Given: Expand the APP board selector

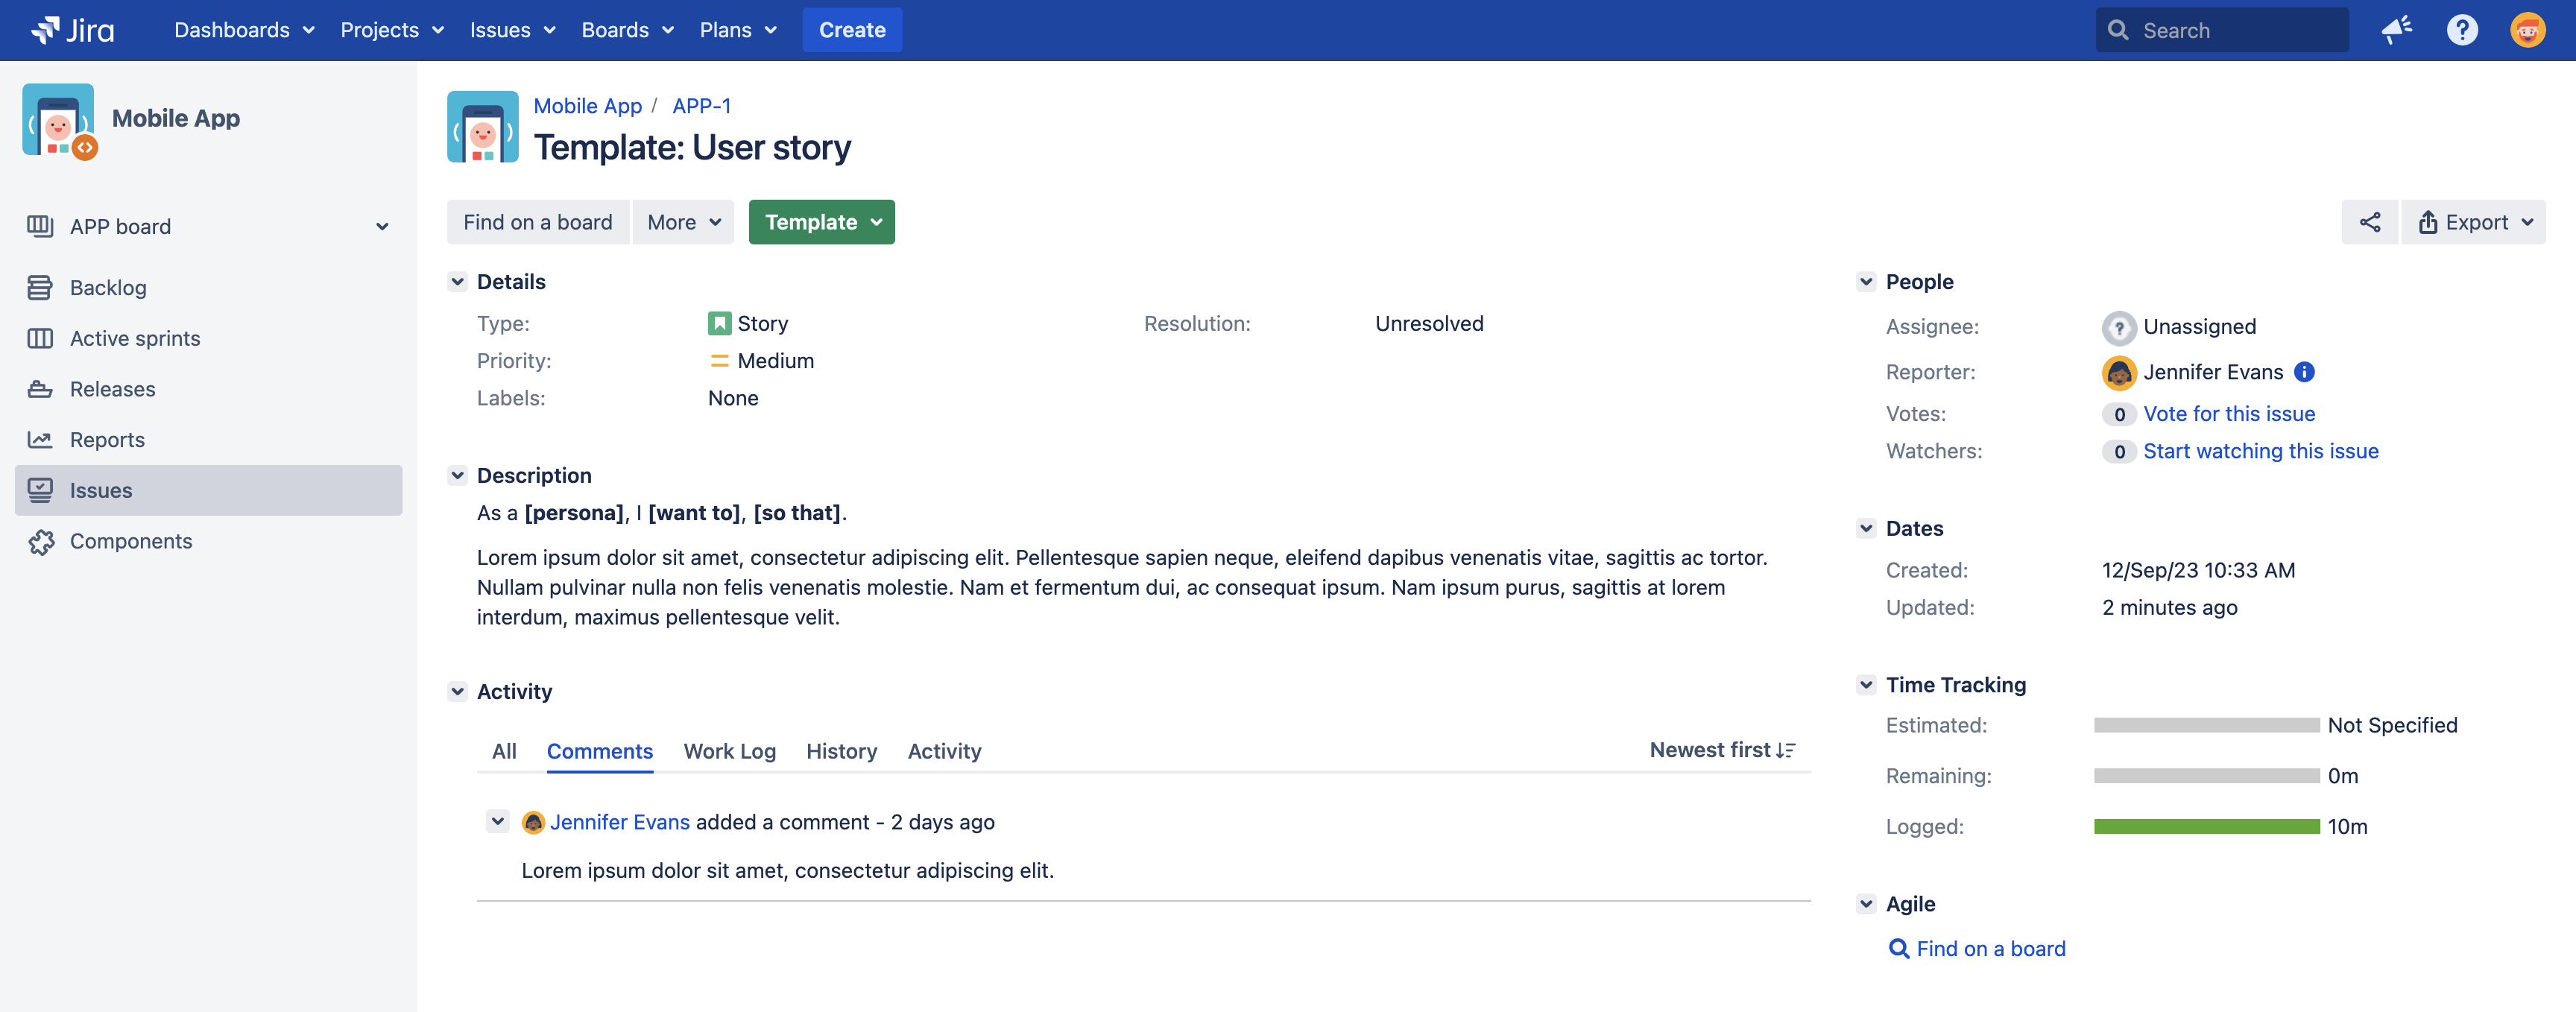Looking at the screenshot, I should coord(382,227).
